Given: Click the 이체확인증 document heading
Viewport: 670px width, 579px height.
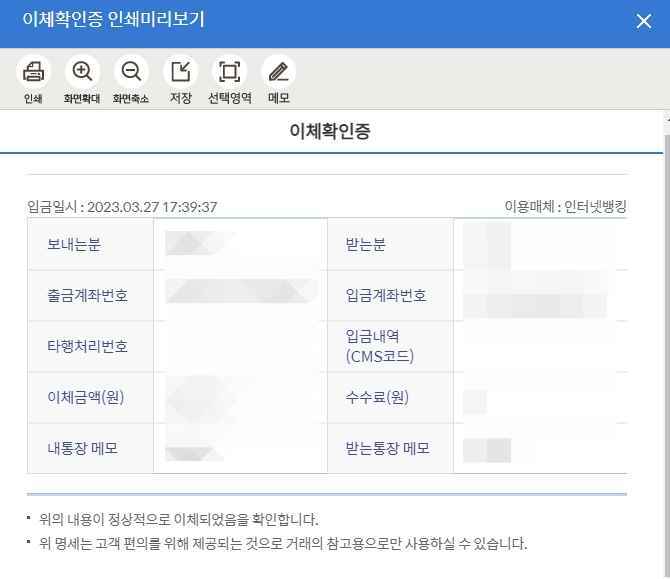Looking at the screenshot, I should click(329, 131).
